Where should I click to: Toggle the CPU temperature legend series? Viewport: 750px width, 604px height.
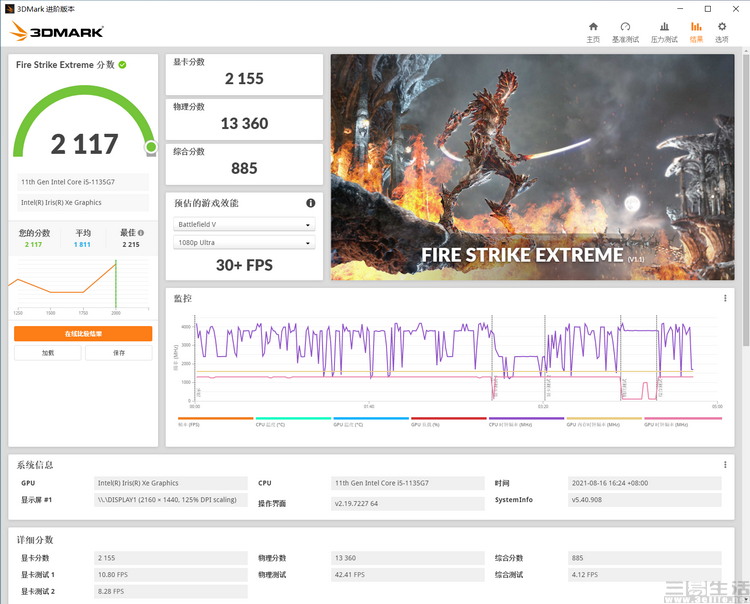pos(293,423)
